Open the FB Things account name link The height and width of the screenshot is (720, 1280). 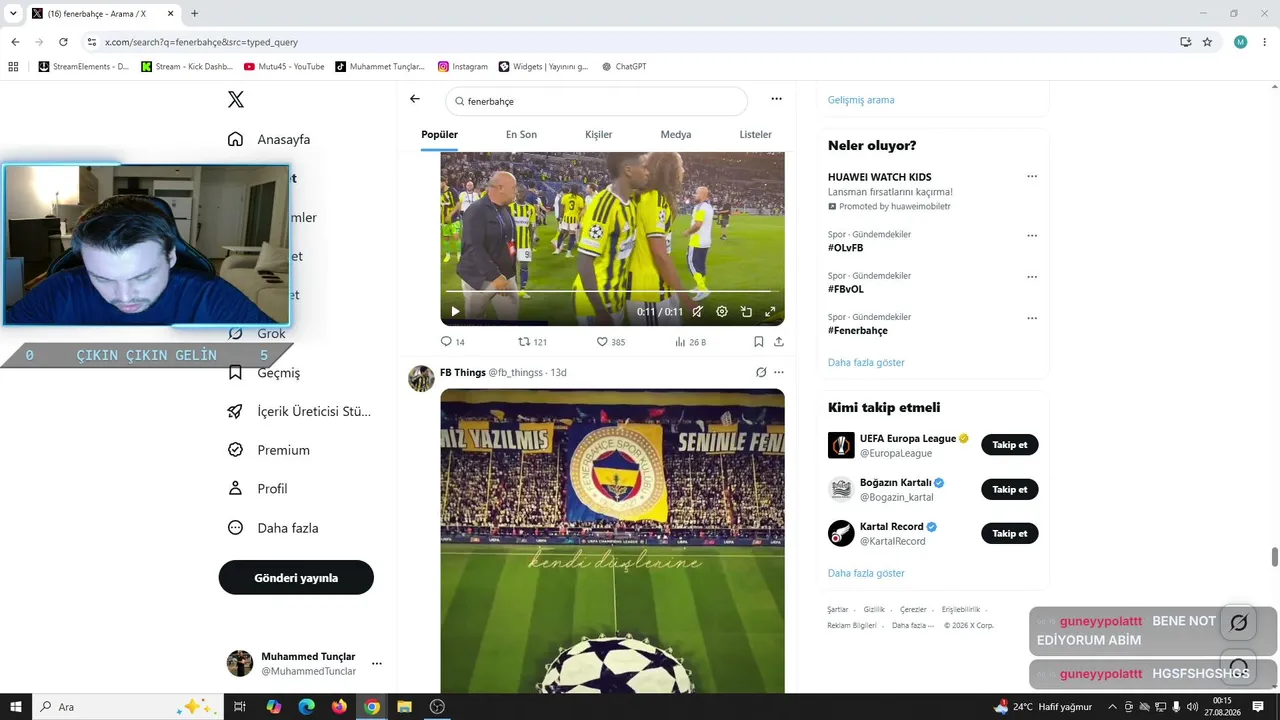click(x=462, y=372)
